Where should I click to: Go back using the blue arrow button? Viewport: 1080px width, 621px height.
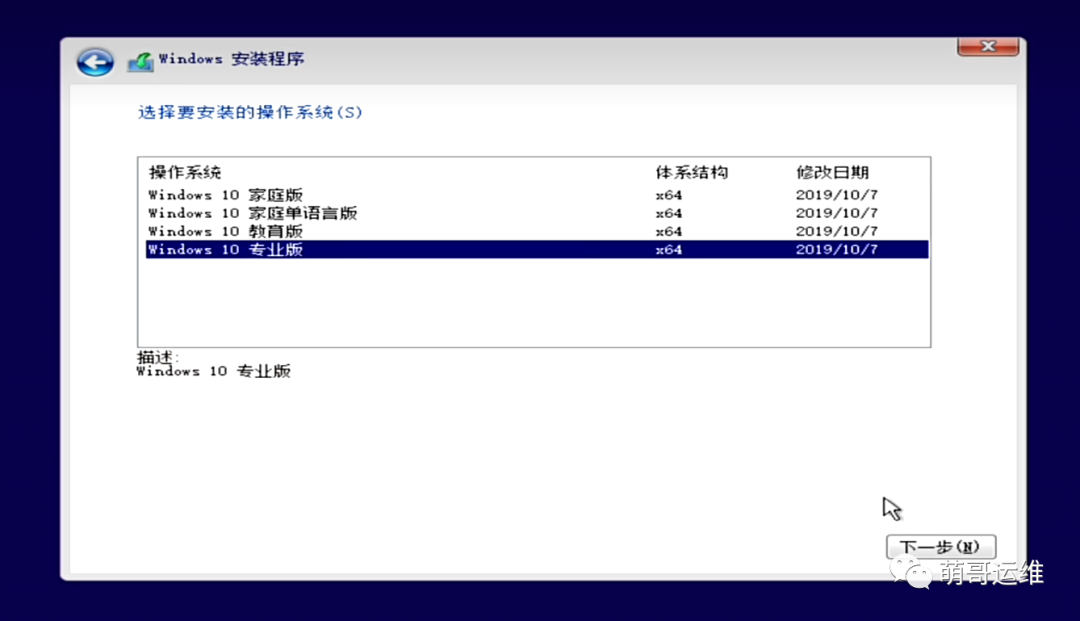tap(95, 62)
